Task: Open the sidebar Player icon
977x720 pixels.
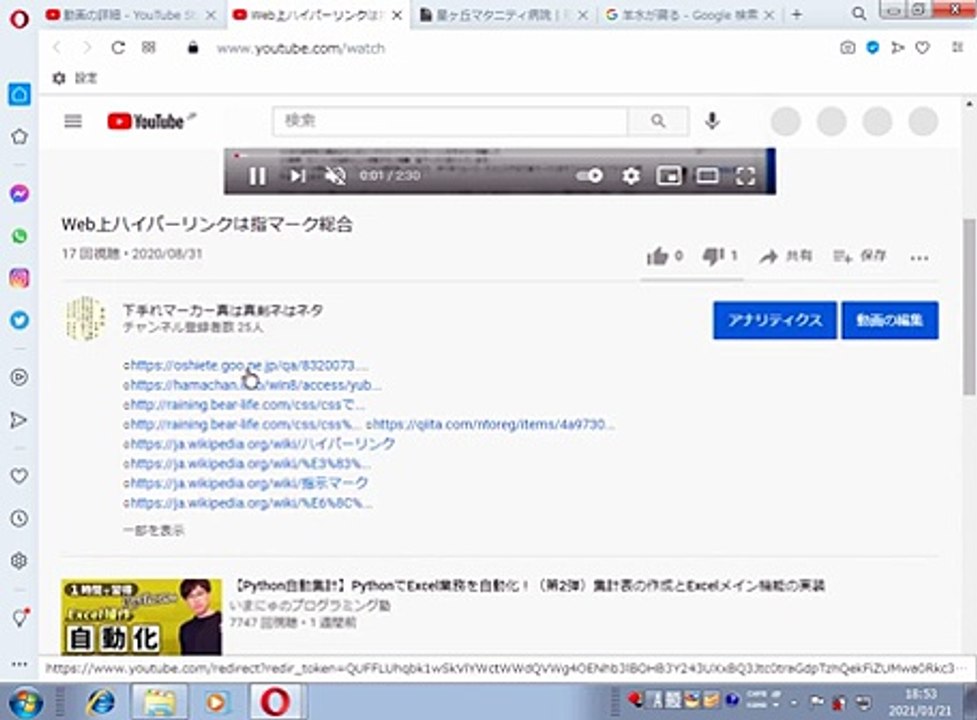Action: tap(19, 377)
